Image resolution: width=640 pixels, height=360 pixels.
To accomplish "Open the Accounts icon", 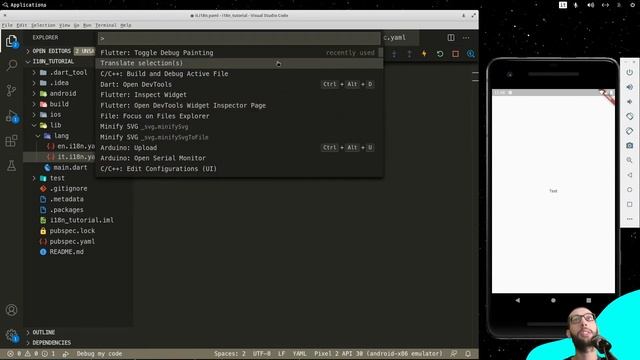I will [x=11, y=310].
